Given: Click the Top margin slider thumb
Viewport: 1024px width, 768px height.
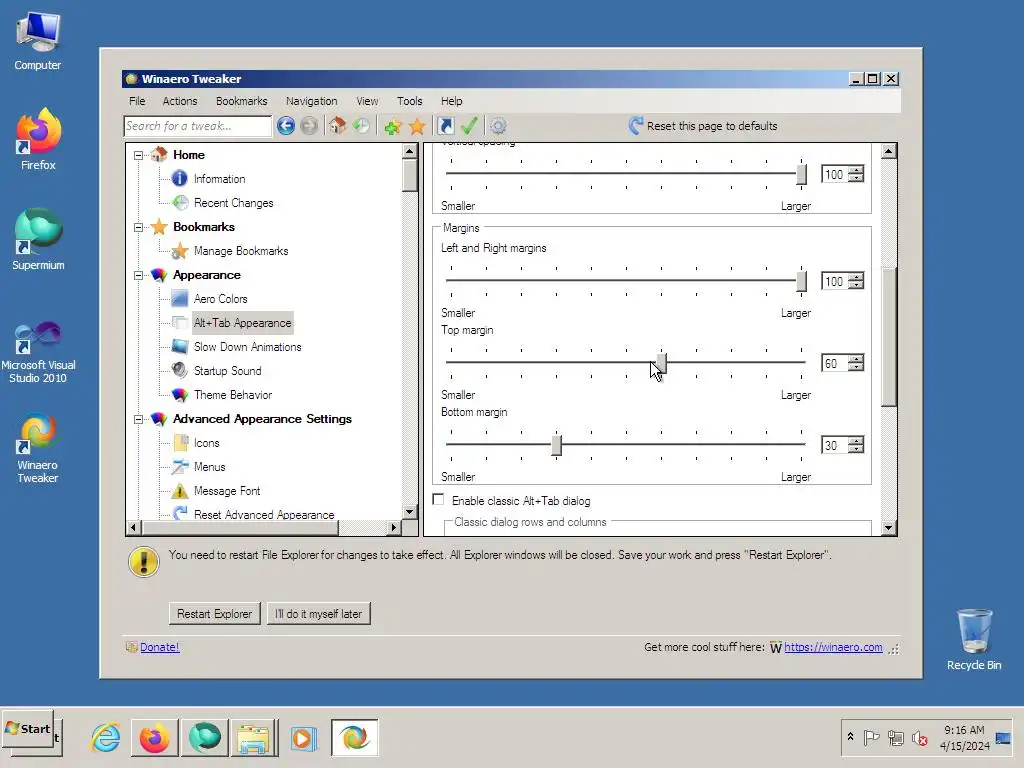Looking at the screenshot, I should tap(662, 363).
